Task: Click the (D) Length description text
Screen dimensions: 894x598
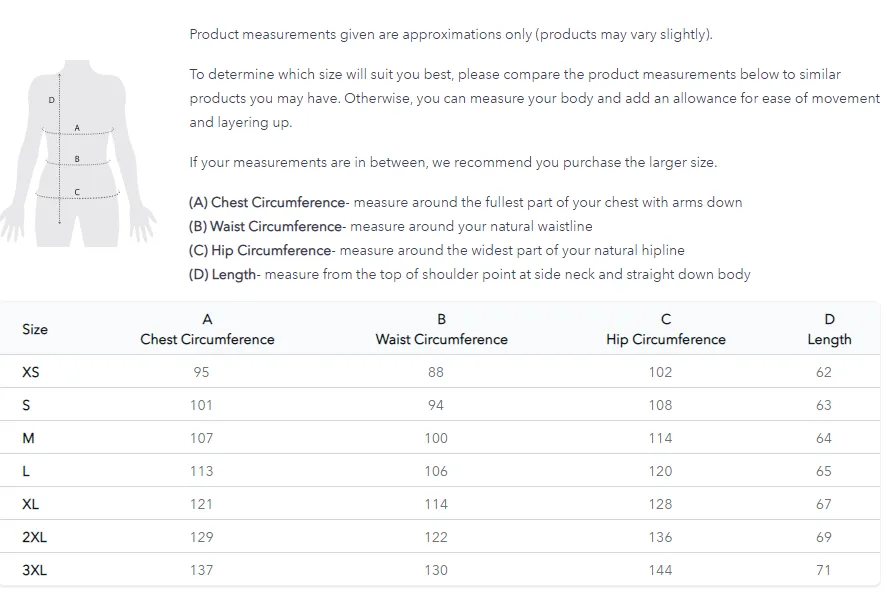Action: (x=469, y=275)
